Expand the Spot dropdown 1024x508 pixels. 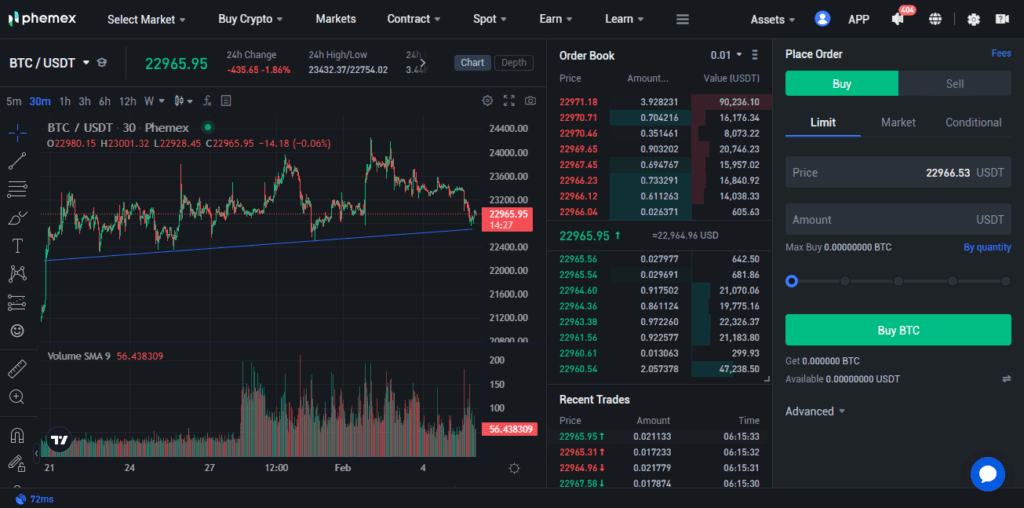coord(490,19)
